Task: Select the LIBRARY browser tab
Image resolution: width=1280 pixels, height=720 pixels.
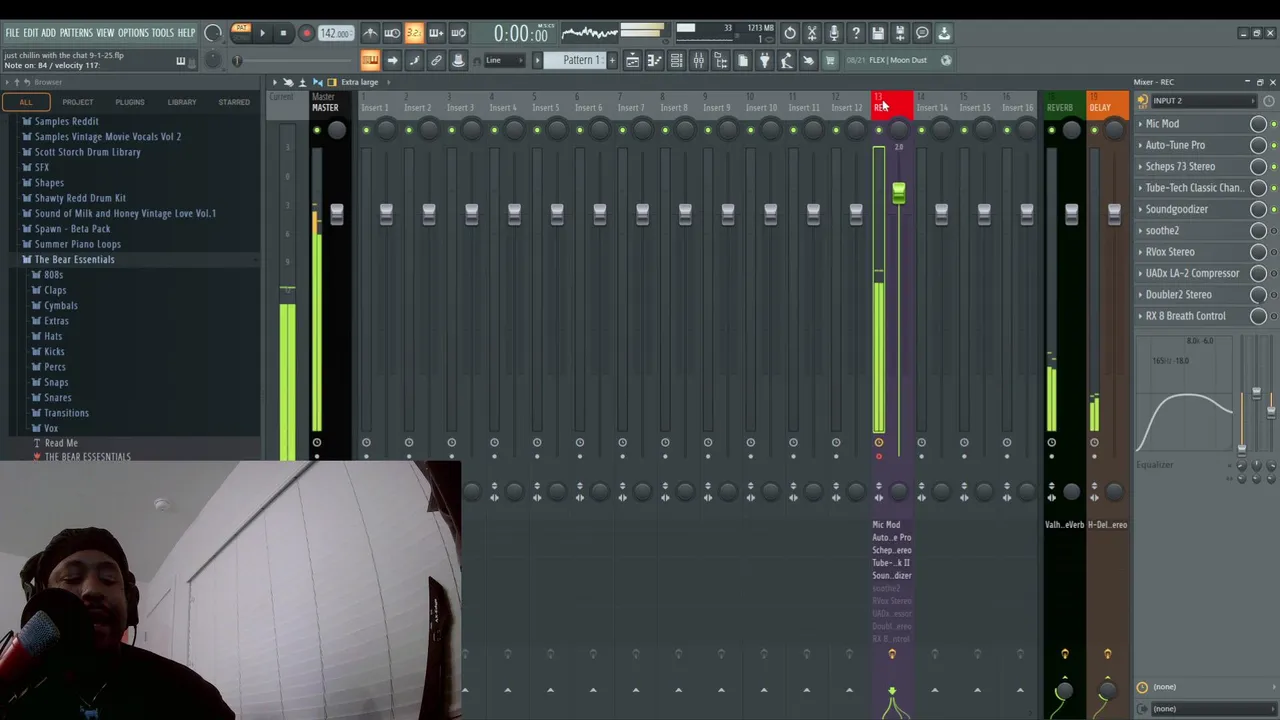Action: click(182, 102)
